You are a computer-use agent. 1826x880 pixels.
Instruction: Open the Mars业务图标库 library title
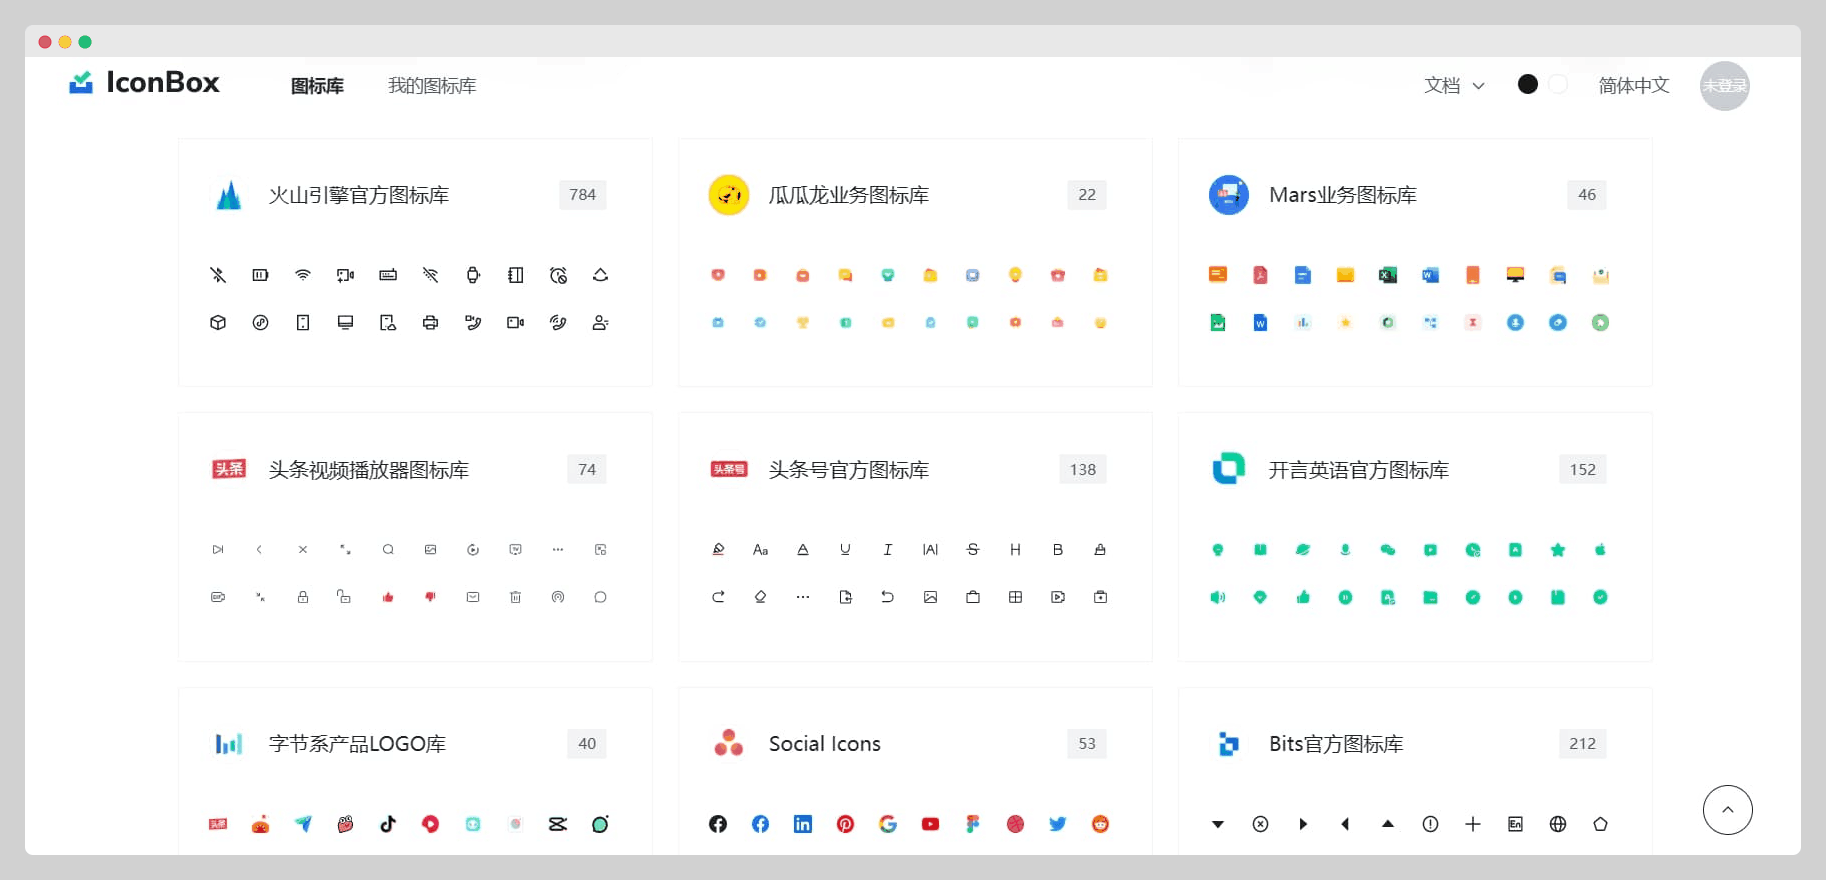[x=1342, y=195]
